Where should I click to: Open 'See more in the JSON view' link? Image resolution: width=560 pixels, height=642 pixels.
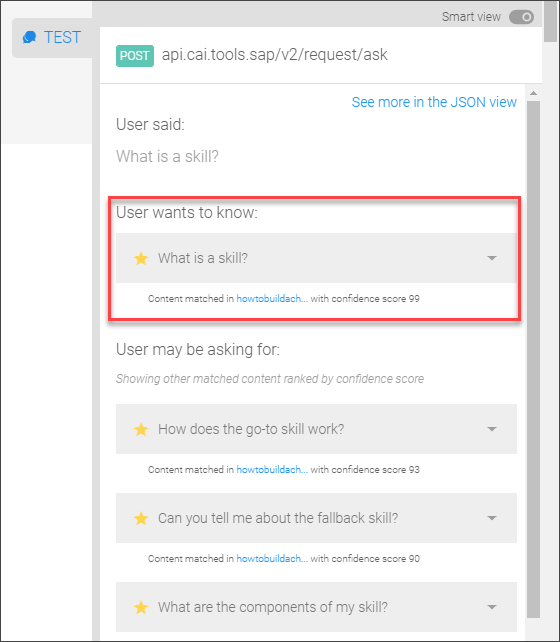(x=434, y=102)
